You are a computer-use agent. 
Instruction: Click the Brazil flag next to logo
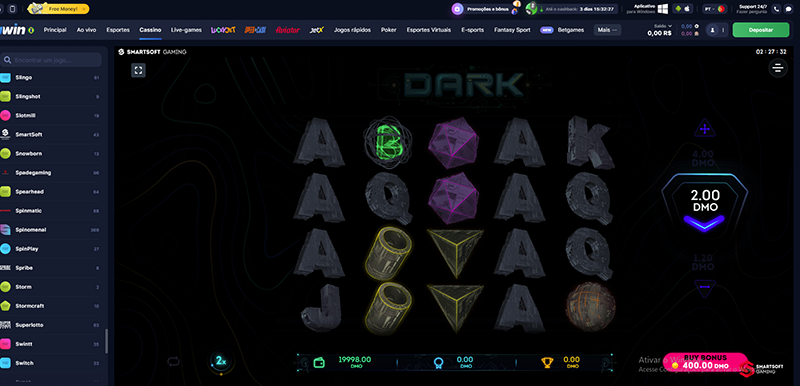tap(32, 30)
